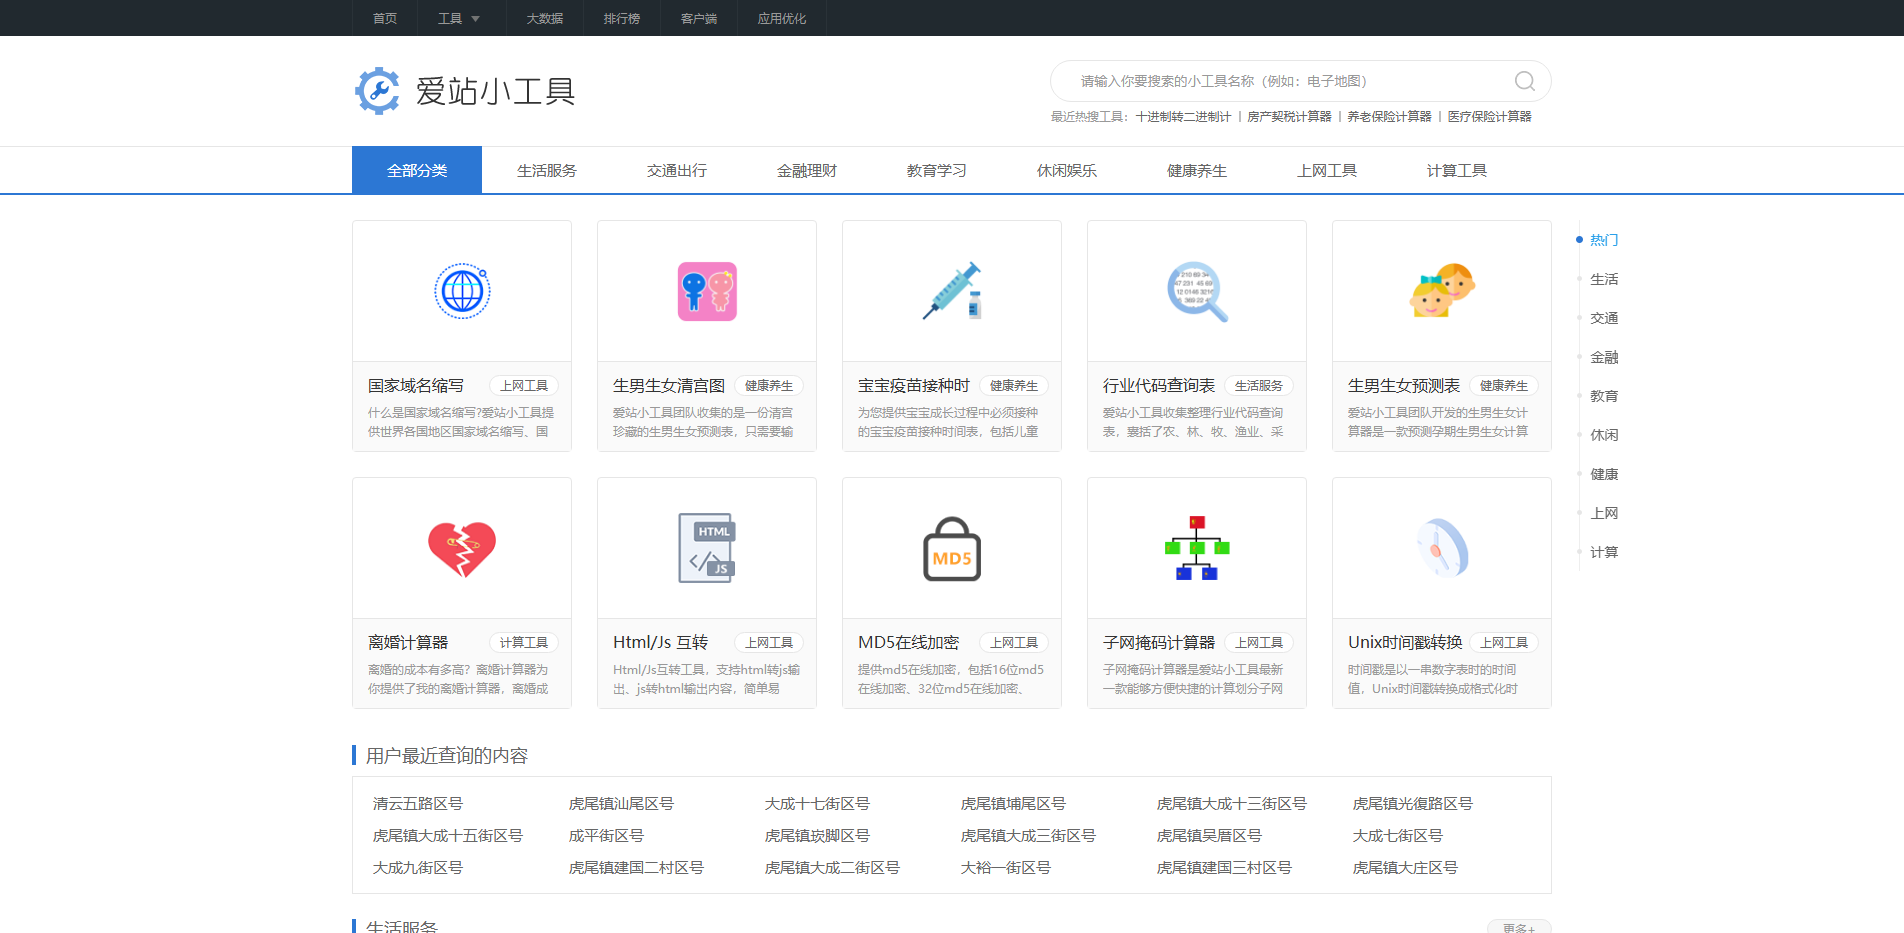Image resolution: width=1904 pixels, height=933 pixels.
Task: Expand the 工具 dropdown in top navigation
Action: click(x=459, y=18)
